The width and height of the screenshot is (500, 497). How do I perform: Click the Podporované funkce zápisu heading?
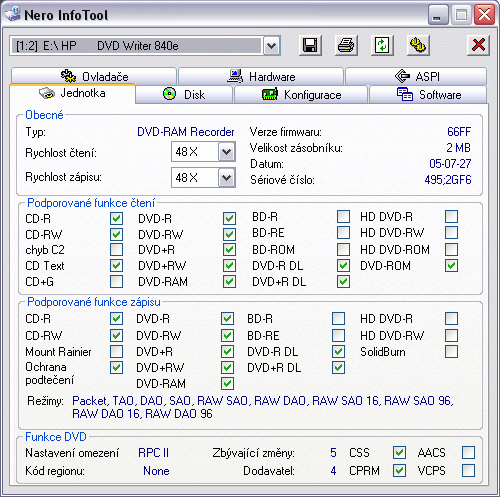pos(94,302)
